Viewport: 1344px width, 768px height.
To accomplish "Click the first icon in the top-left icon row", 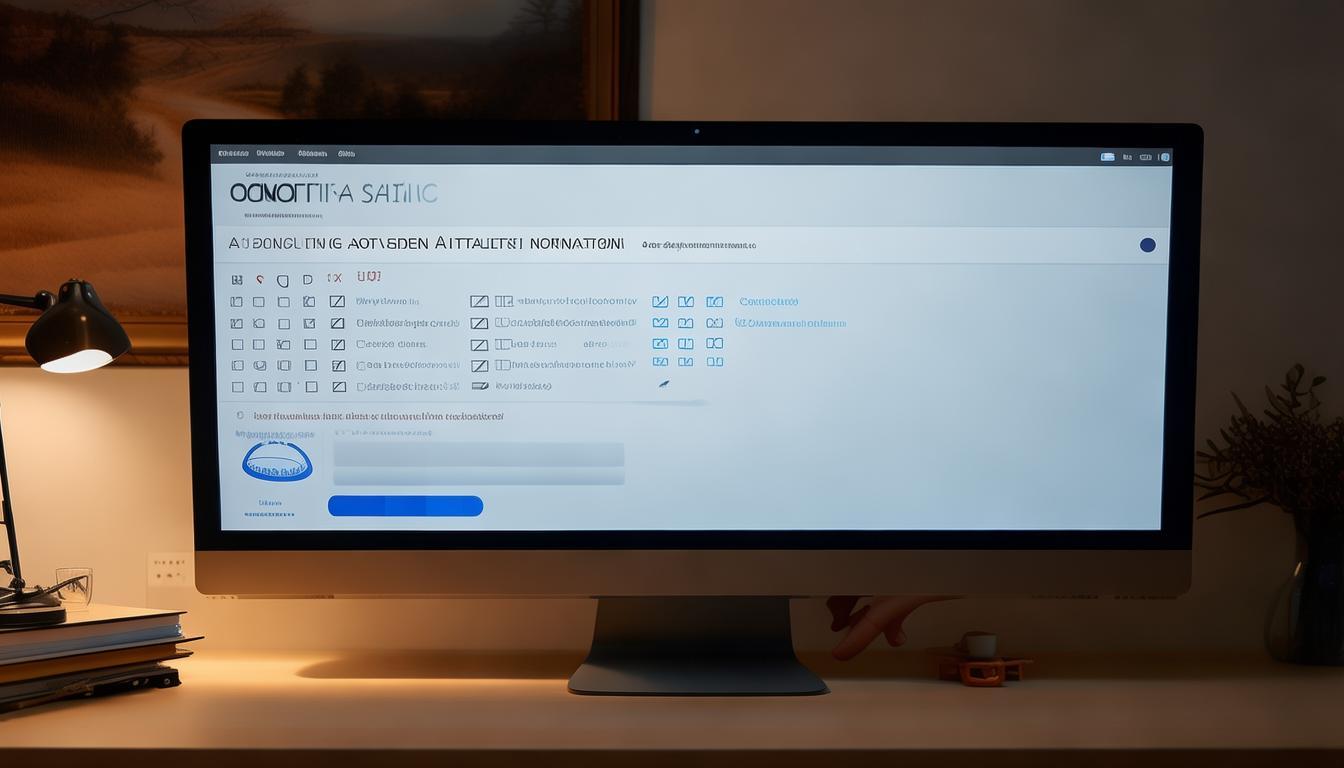I will point(237,280).
